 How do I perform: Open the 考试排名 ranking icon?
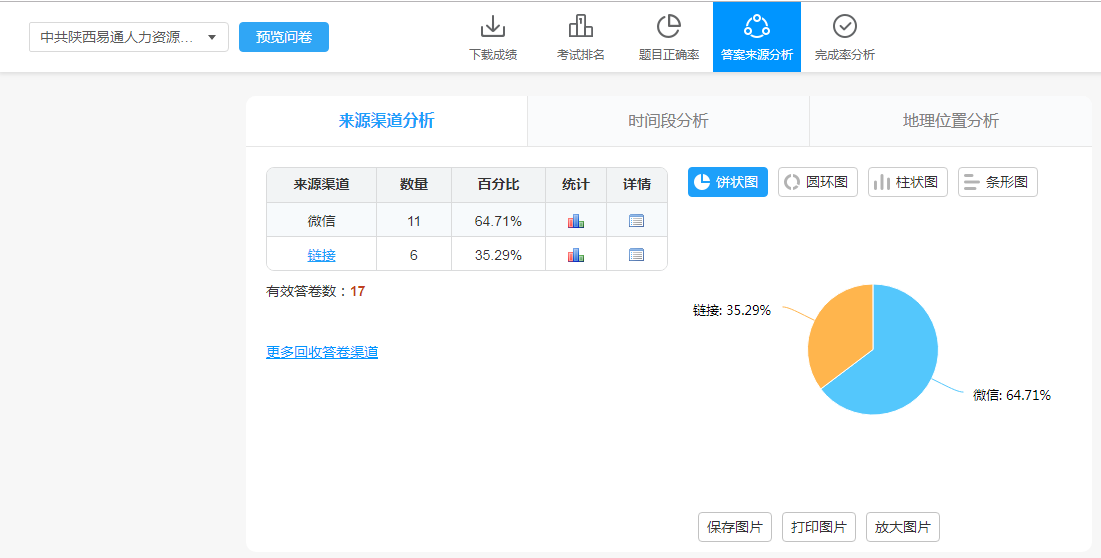(581, 27)
